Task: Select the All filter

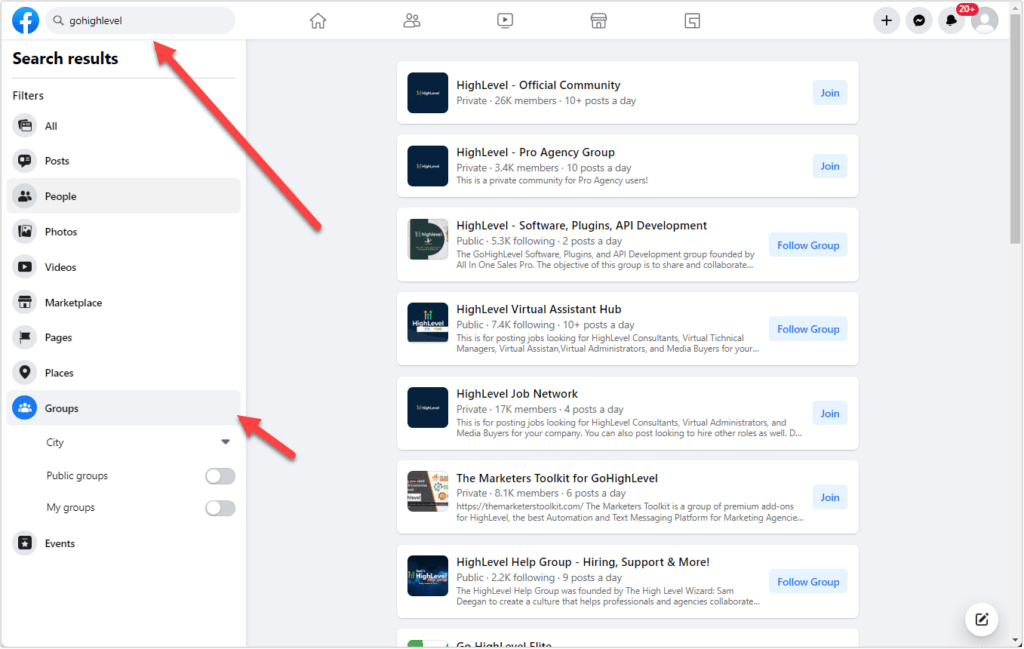Action: 123,126
